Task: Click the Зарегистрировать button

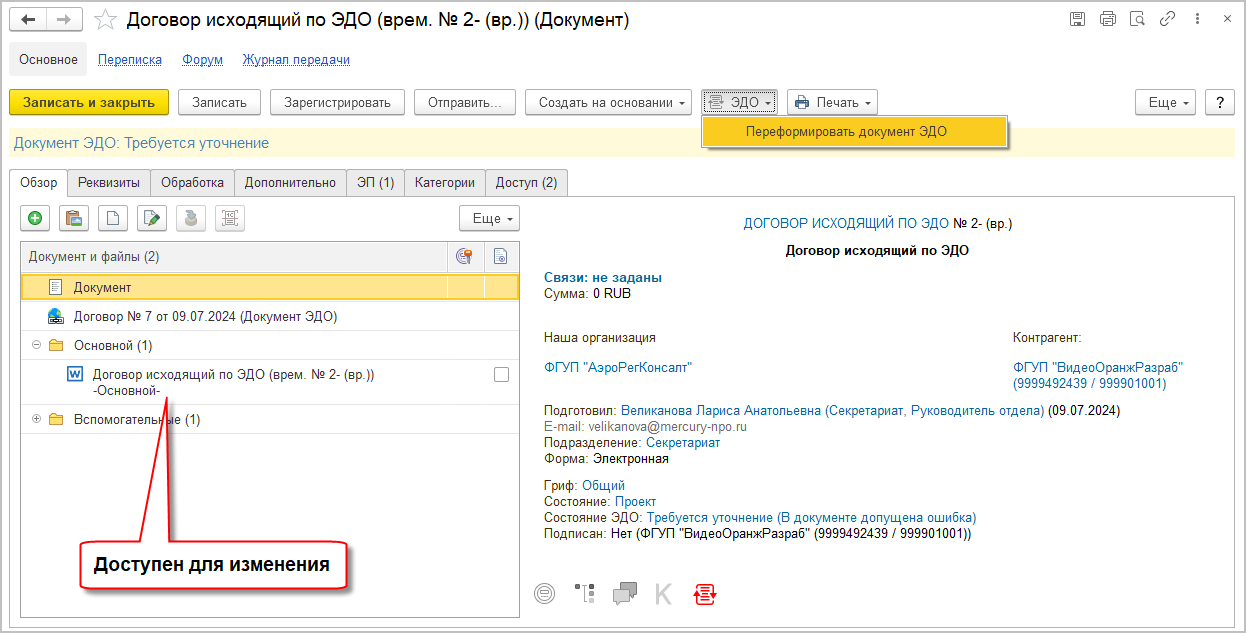Action: point(337,102)
